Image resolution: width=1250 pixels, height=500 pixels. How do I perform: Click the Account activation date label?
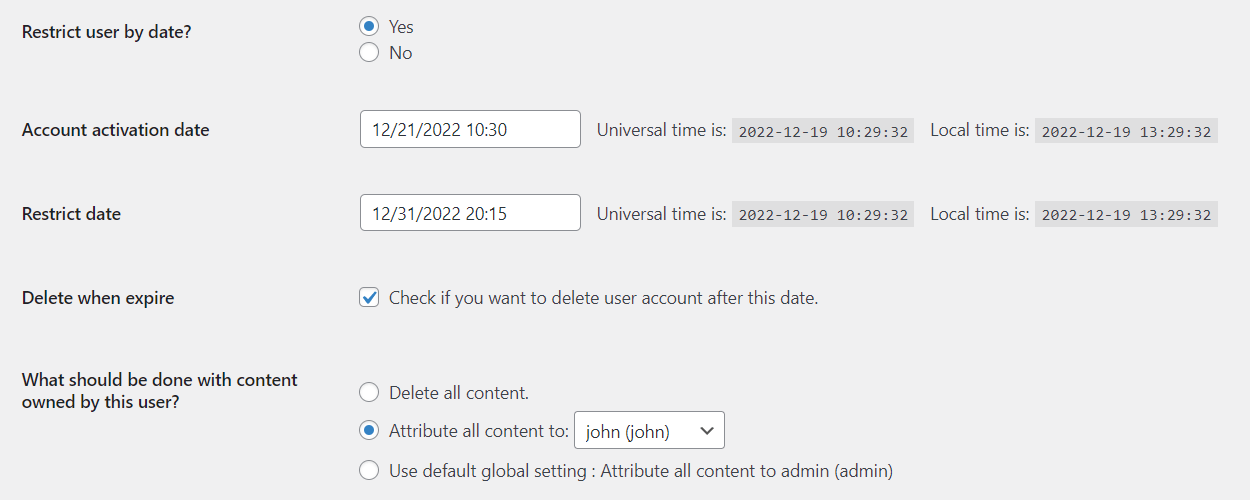click(115, 129)
